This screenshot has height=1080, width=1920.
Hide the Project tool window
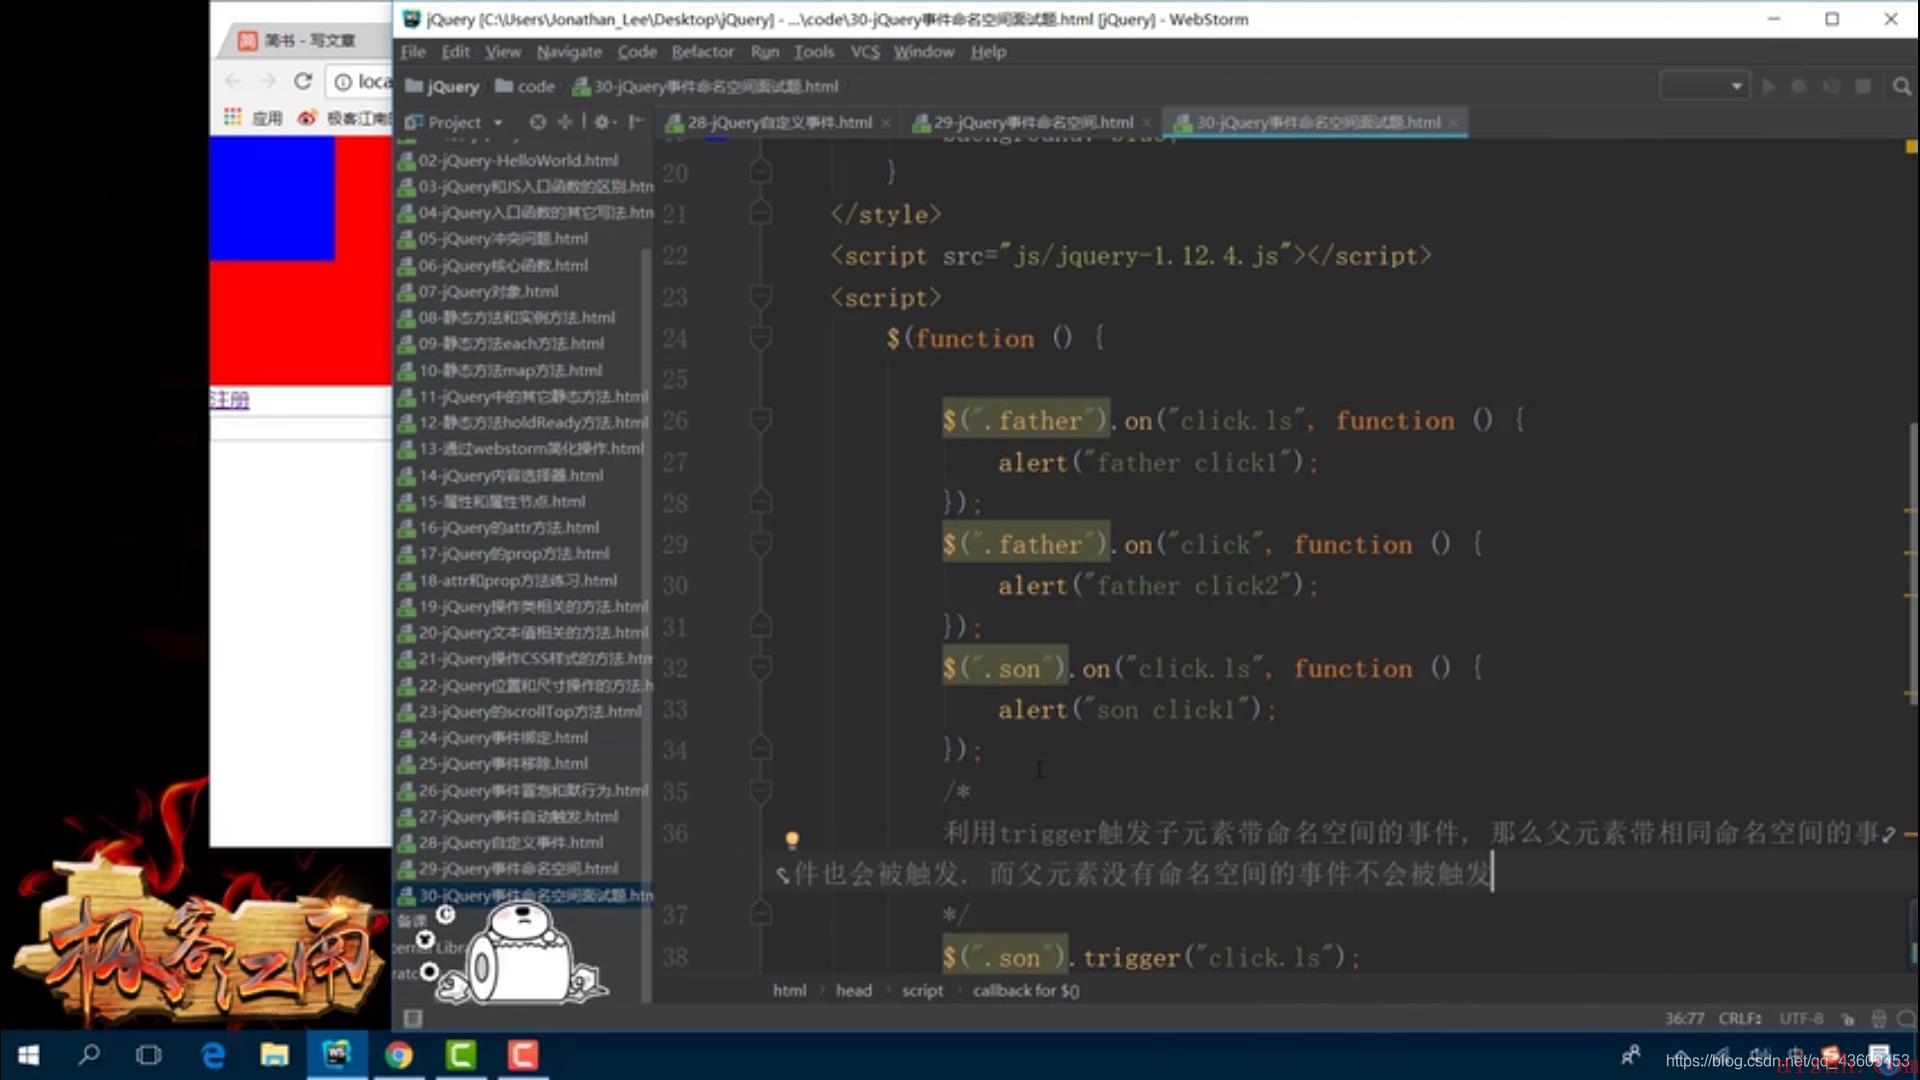[636, 122]
